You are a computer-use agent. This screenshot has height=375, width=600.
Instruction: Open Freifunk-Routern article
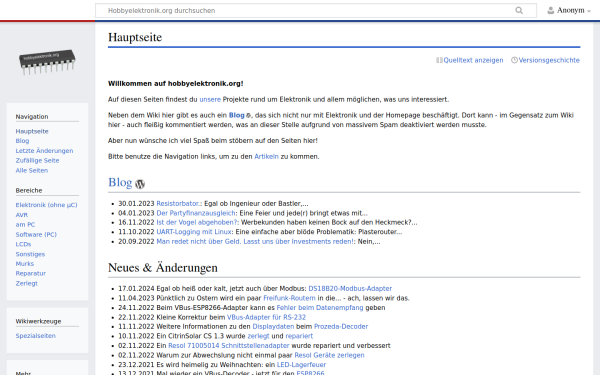coord(289,298)
